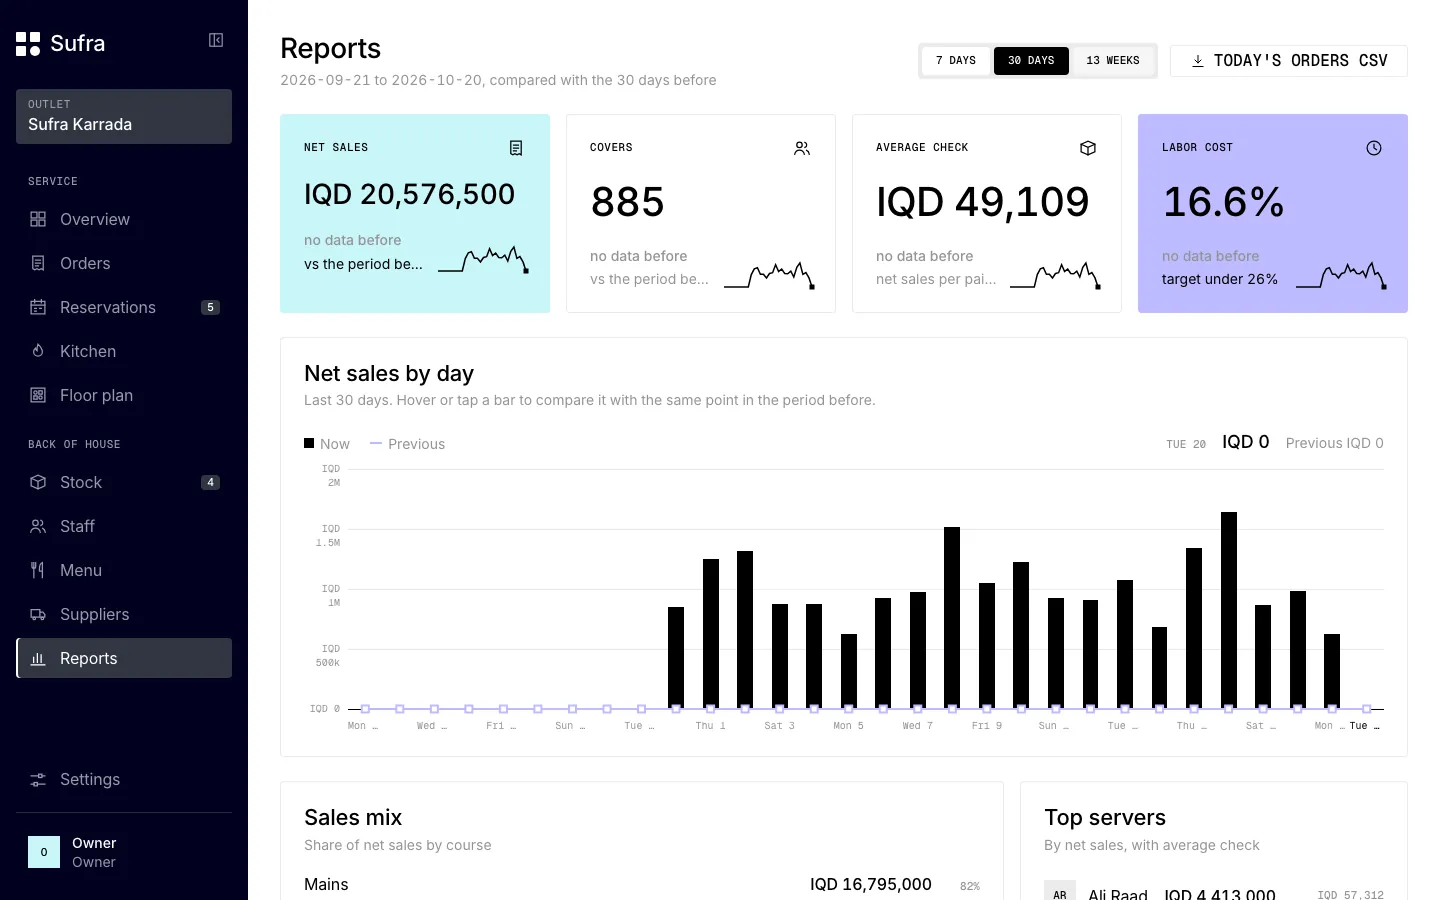Click the 'target under 26%' text
Image resolution: width=1440 pixels, height=900 pixels.
1220,279
